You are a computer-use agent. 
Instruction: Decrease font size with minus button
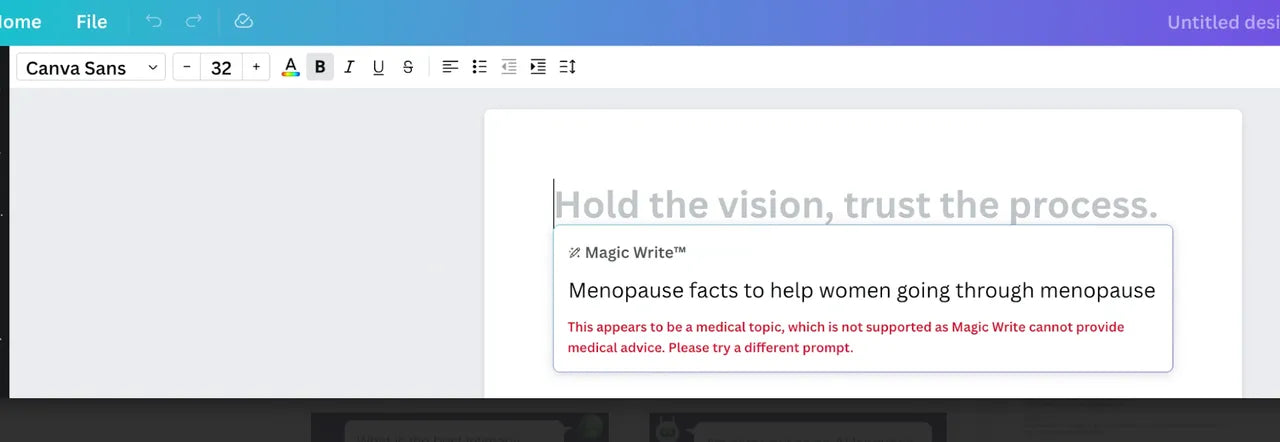(187, 67)
